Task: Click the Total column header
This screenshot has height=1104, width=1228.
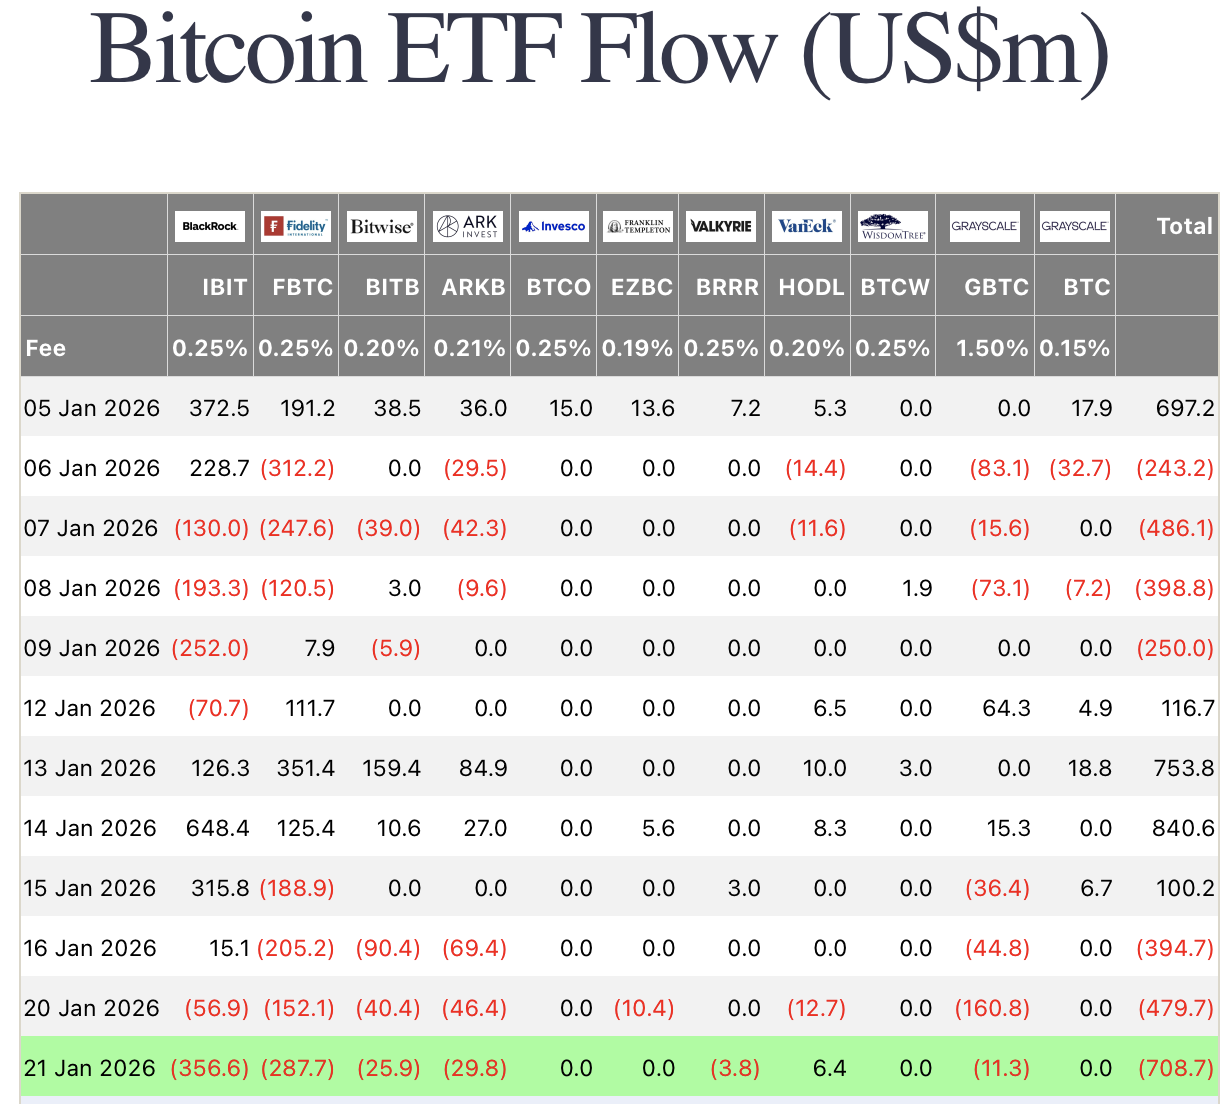Action: tap(1184, 226)
